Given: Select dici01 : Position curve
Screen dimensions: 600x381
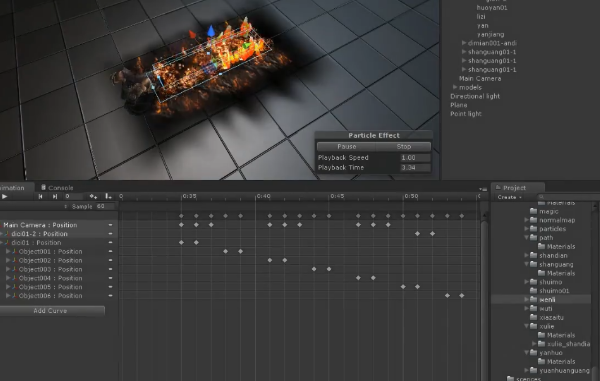Looking at the screenshot, I should (36, 243).
